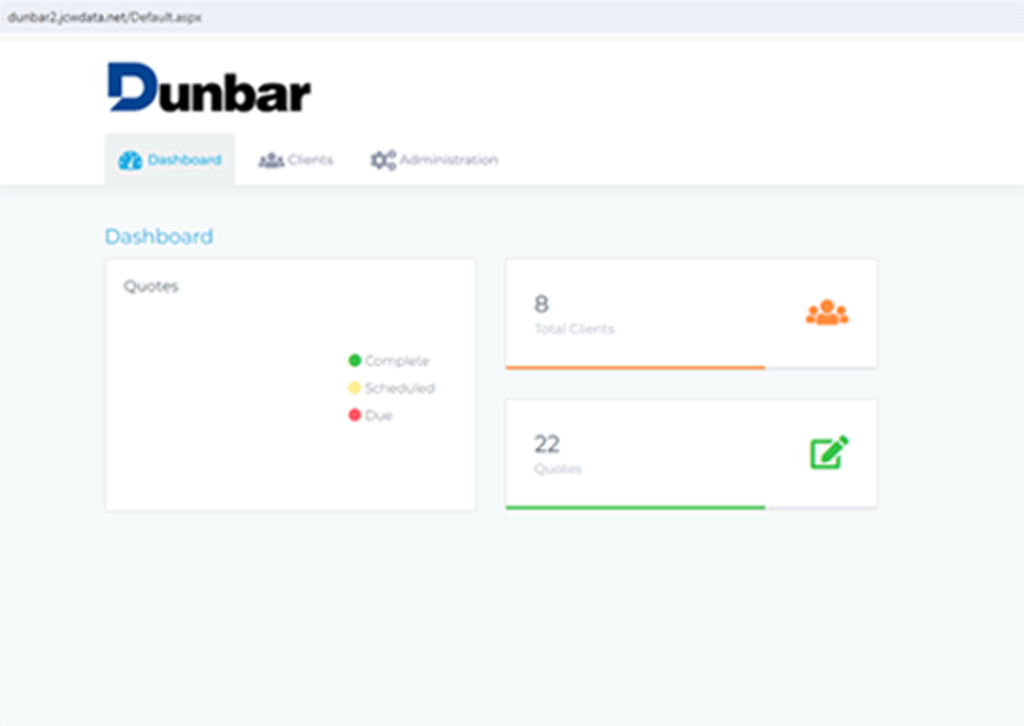The width and height of the screenshot is (1024, 726).
Task: Toggle the Complete legend item
Action: pyautogui.click(x=389, y=360)
